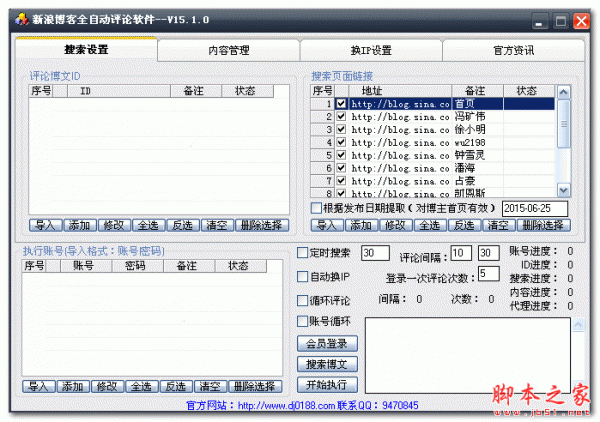Click ID column header in 评论博文ID

pyautogui.click(x=119, y=91)
